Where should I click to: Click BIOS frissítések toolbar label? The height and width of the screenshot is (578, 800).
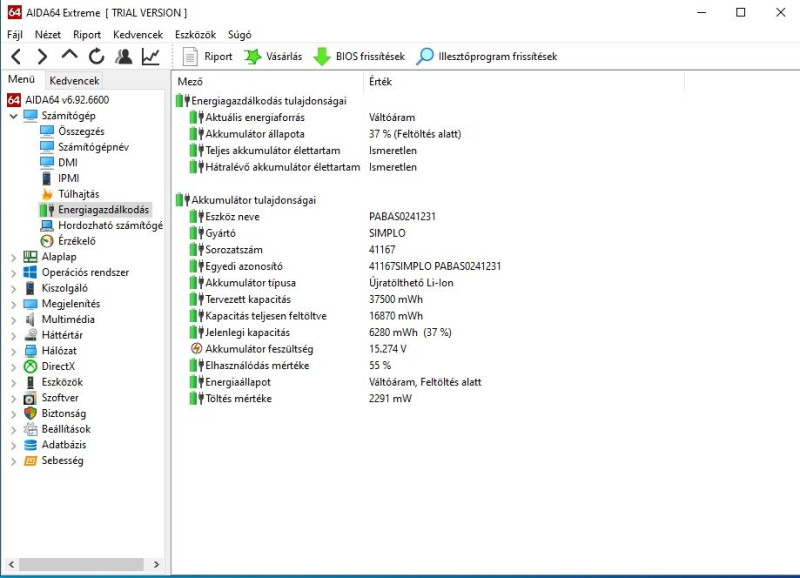pyautogui.click(x=370, y=57)
